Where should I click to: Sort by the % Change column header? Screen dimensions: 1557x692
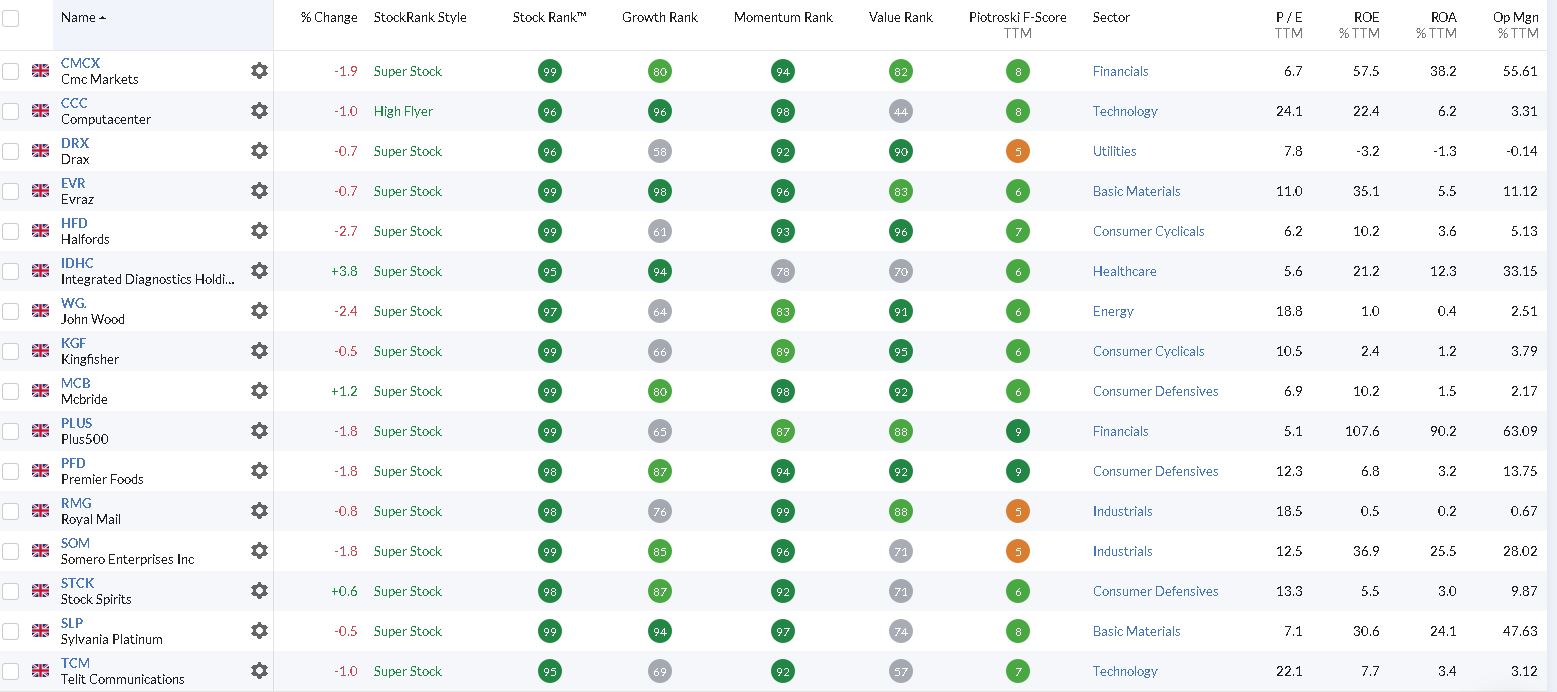click(x=329, y=17)
